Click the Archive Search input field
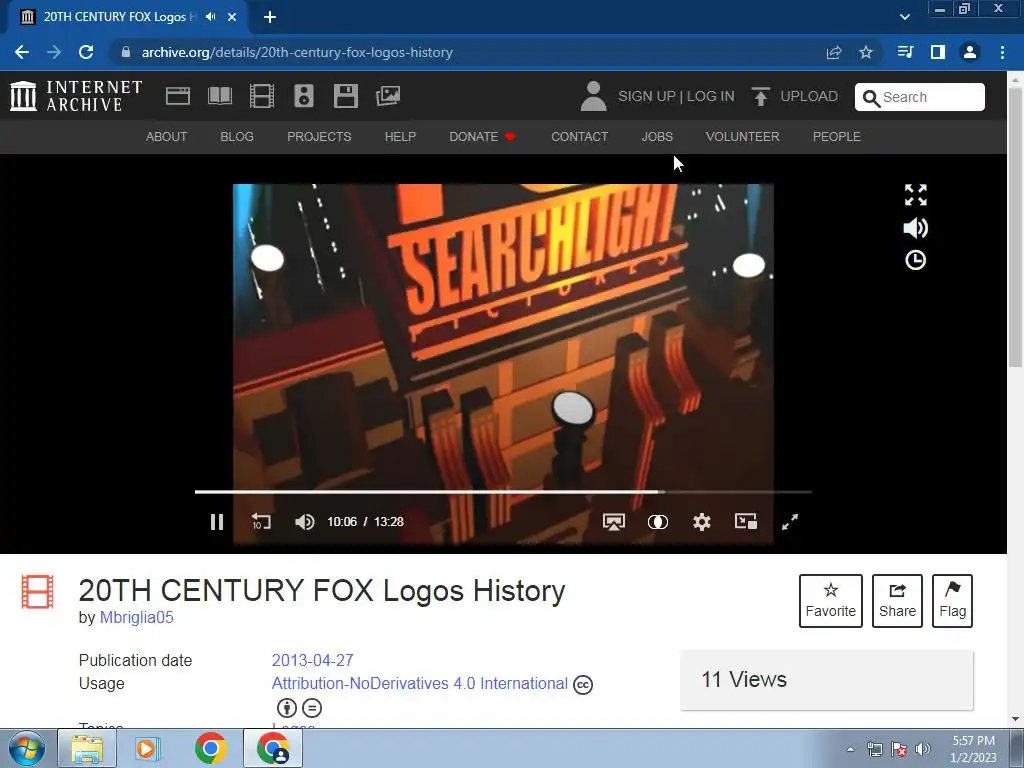Image resolution: width=1024 pixels, height=768 pixels. [920, 97]
